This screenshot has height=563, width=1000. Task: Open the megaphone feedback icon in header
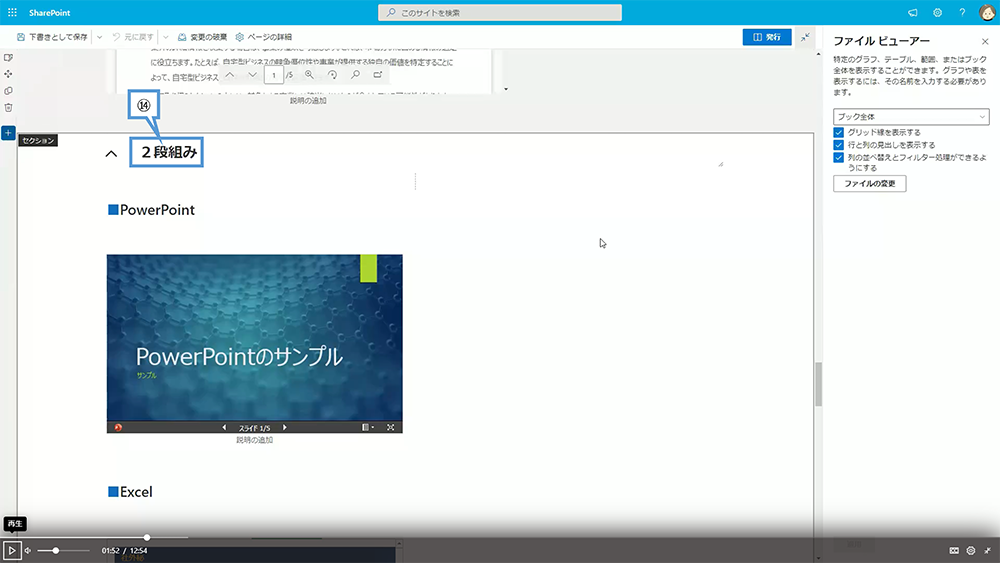(x=913, y=13)
